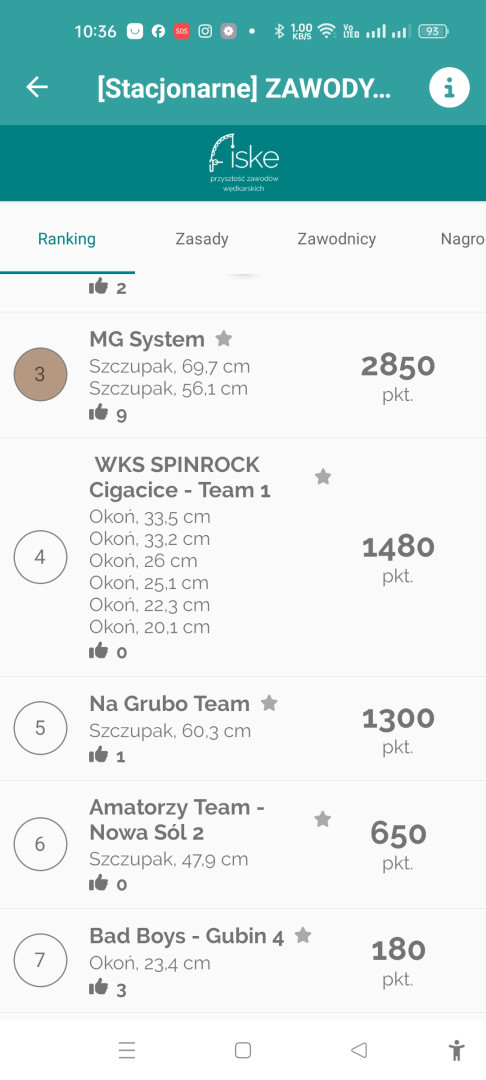
Task: Switch to the Zasady tab
Action: click(202, 239)
